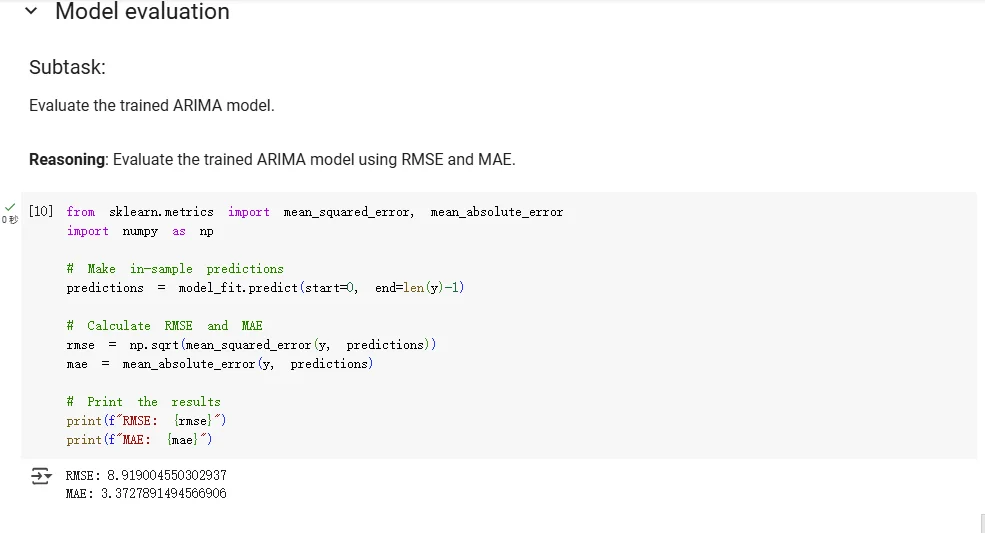Click the model_fit.predict code line
Image resolution: width=985 pixels, height=533 pixels.
[265, 288]
